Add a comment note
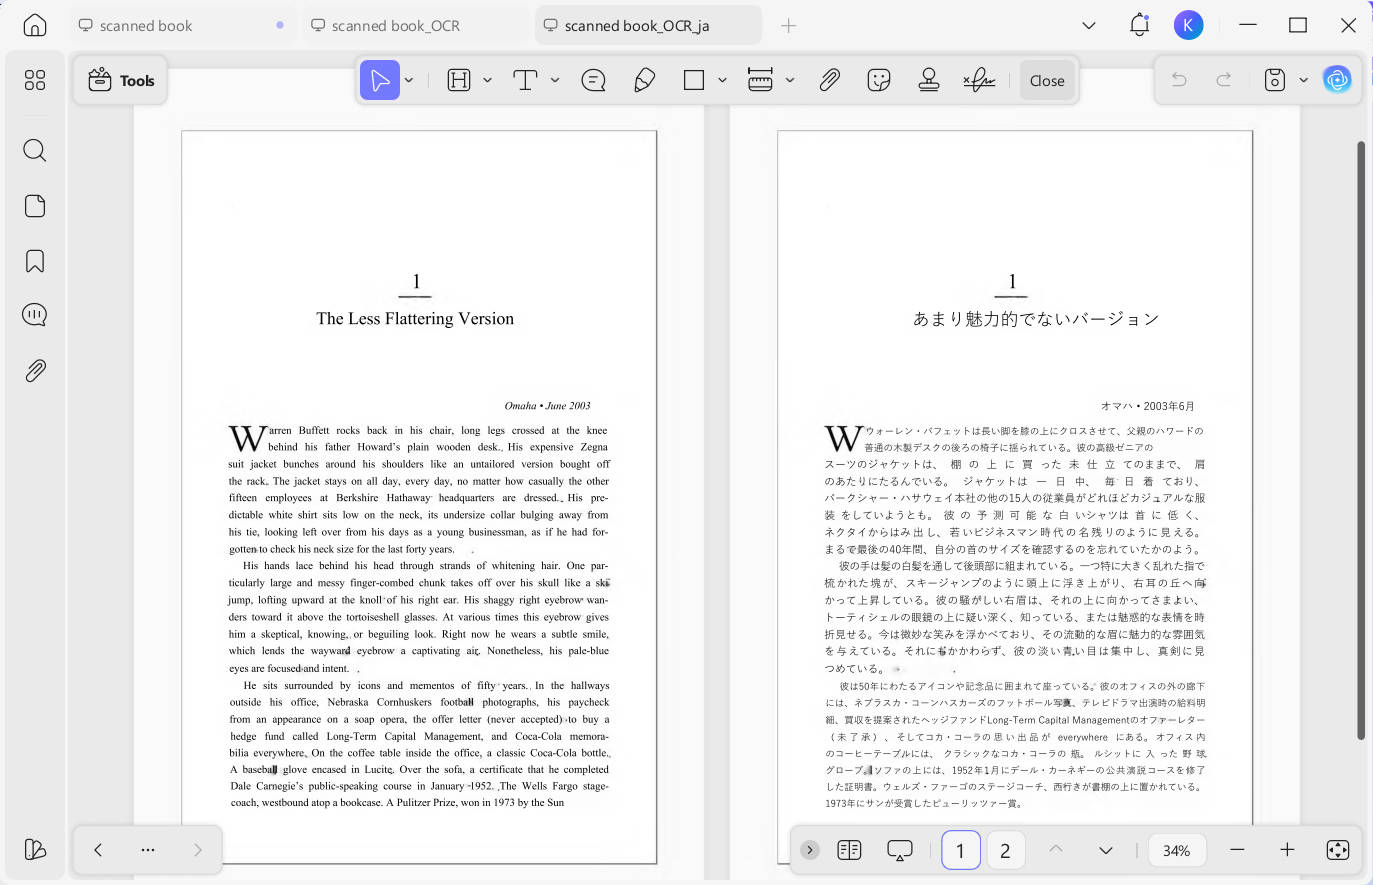 (594, 81)
